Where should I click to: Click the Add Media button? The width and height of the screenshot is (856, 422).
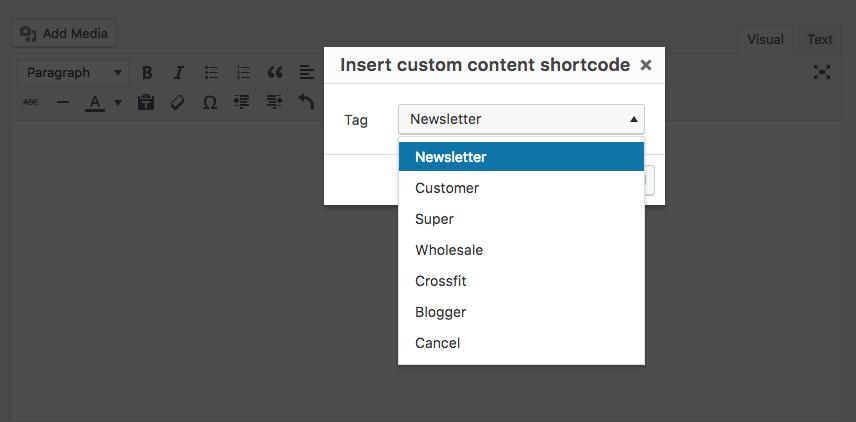63,33
